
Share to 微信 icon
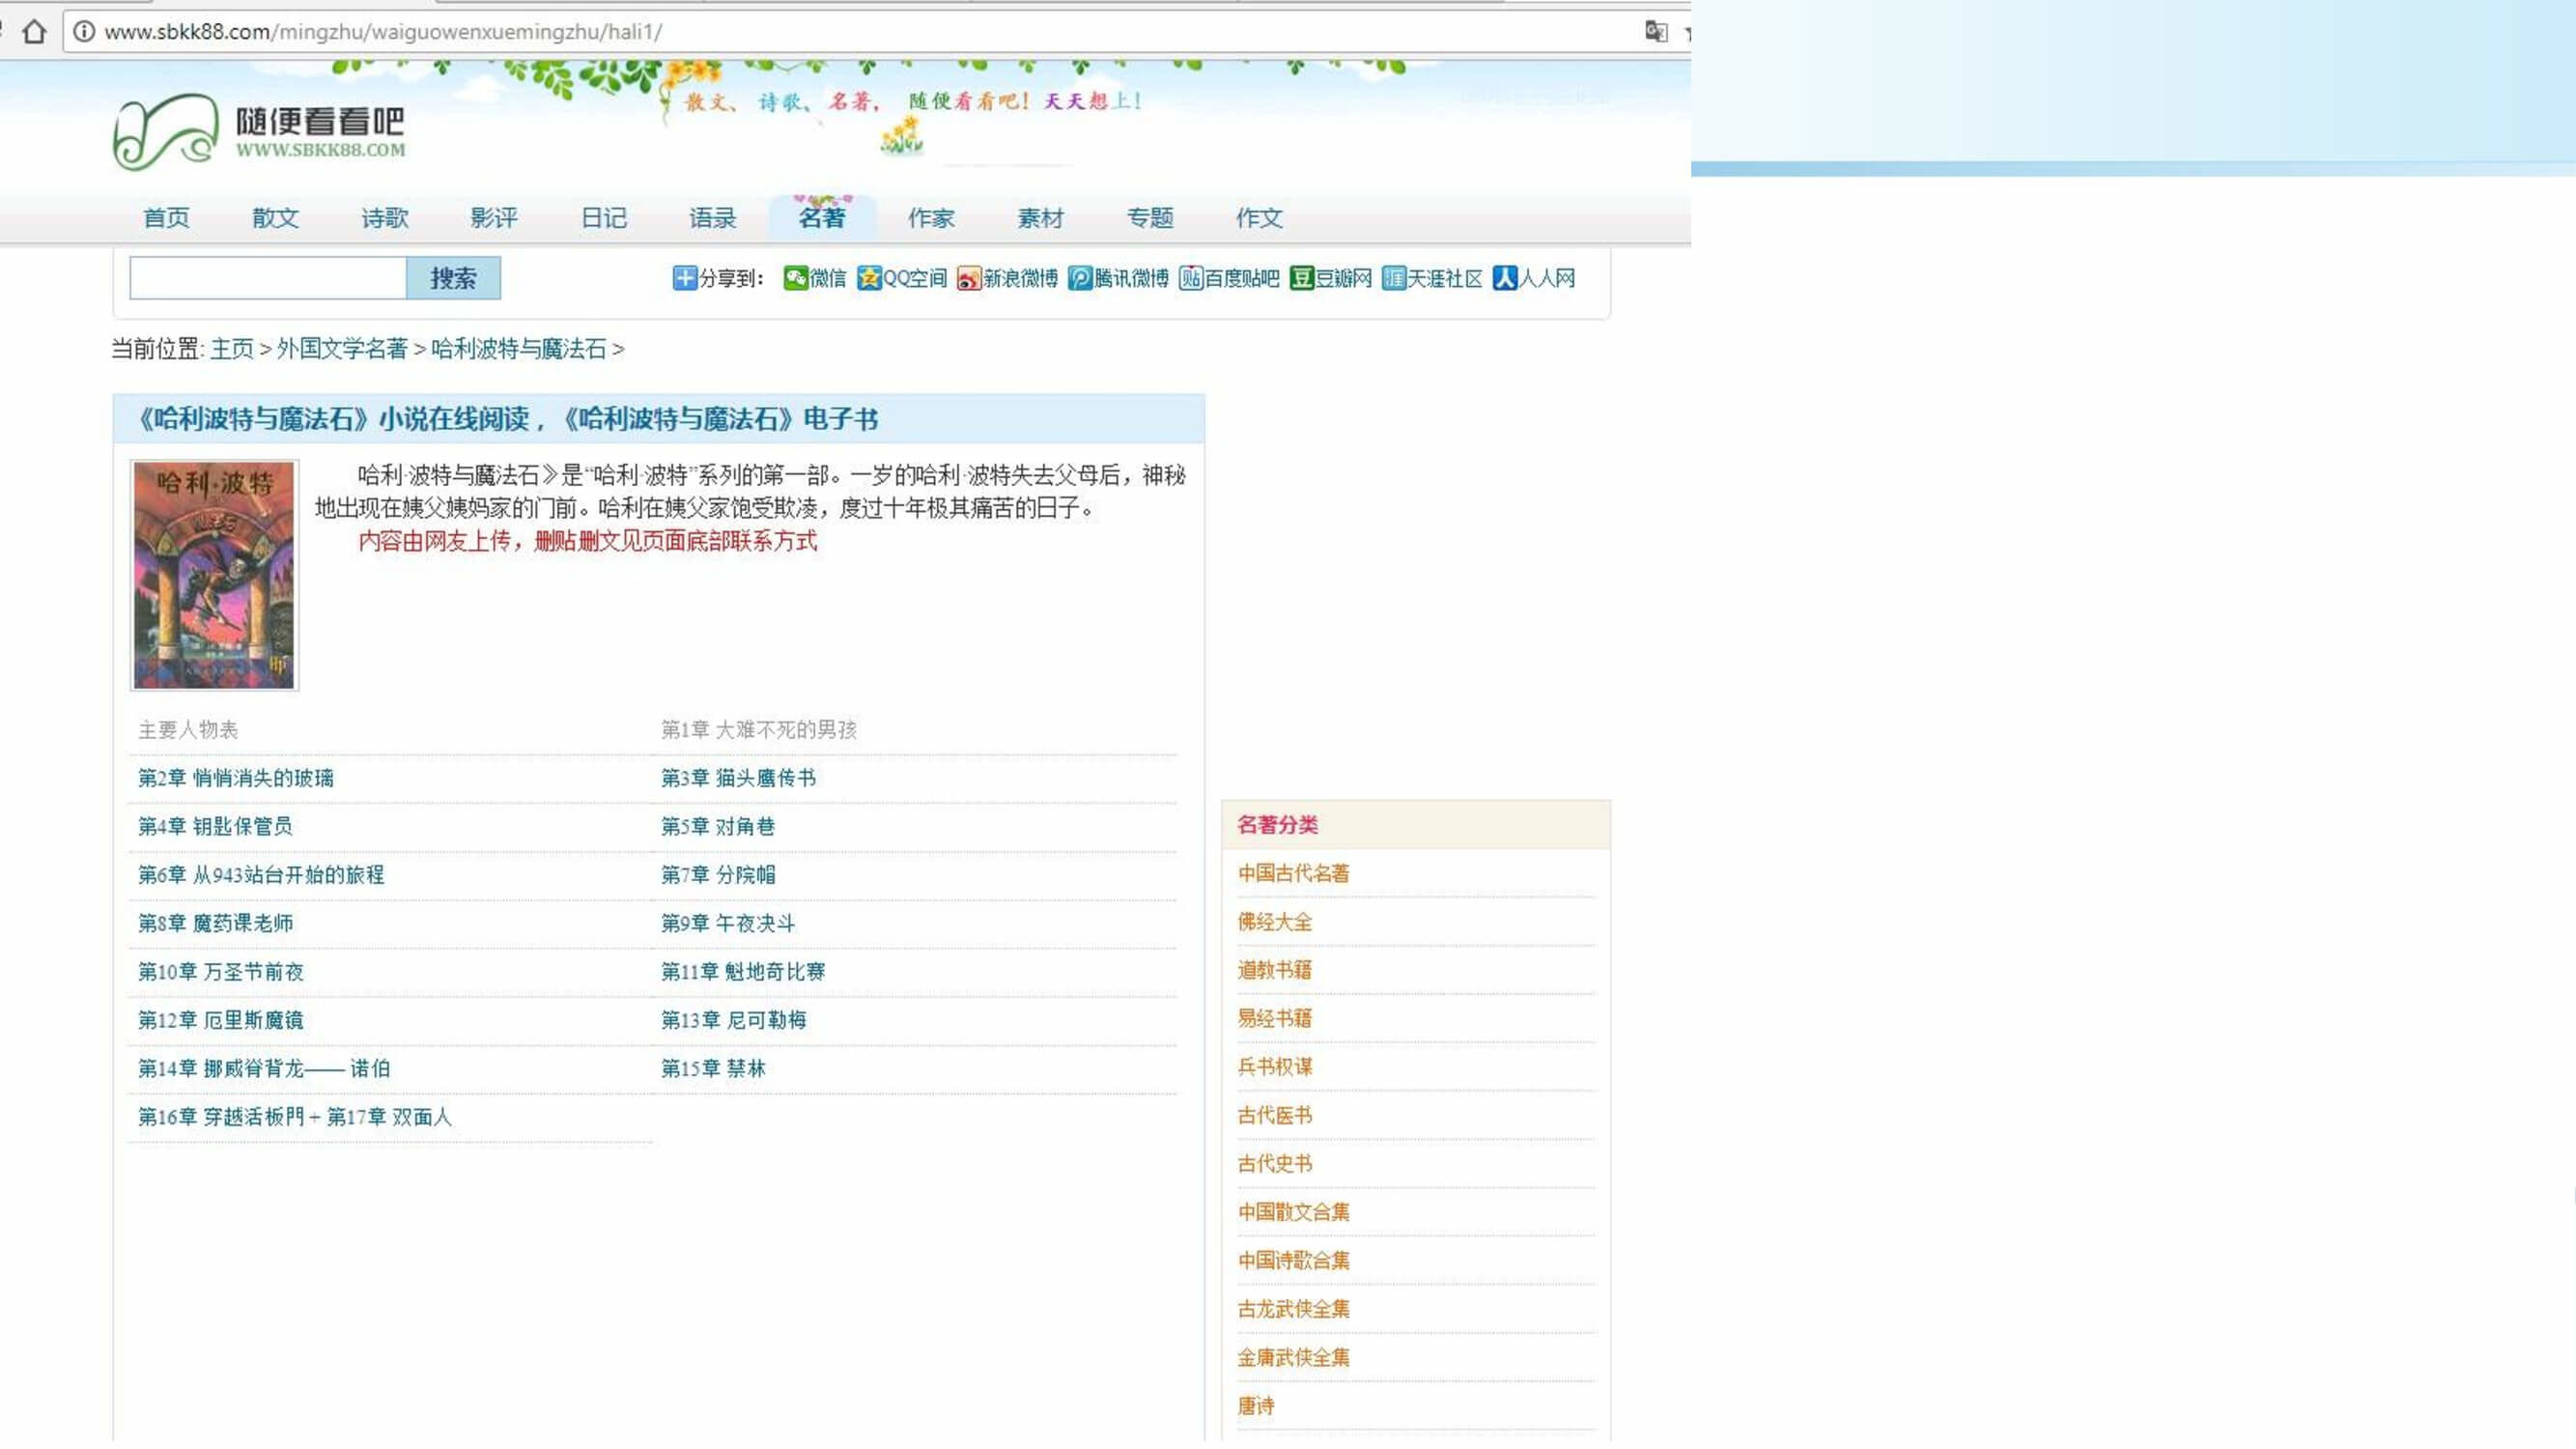[795, 278]
